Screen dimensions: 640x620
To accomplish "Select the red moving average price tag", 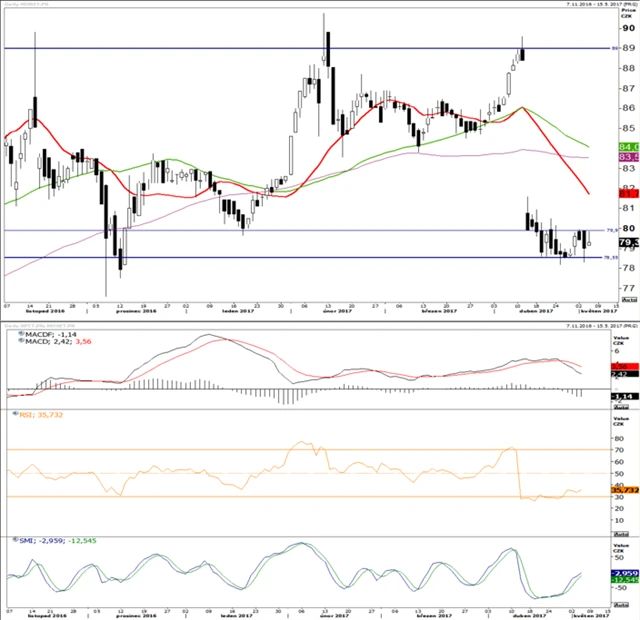I will (628, 192).
